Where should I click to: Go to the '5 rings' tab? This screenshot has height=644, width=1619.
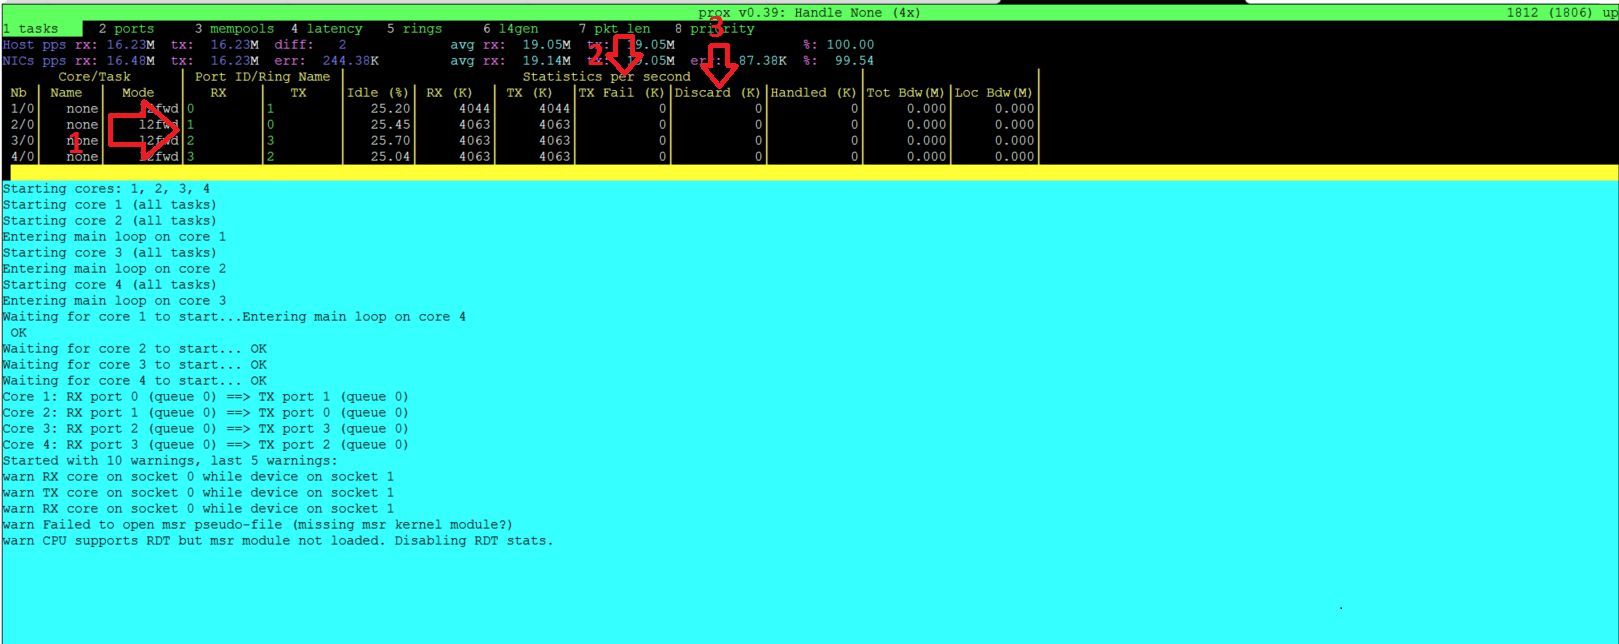pos(414,29)
